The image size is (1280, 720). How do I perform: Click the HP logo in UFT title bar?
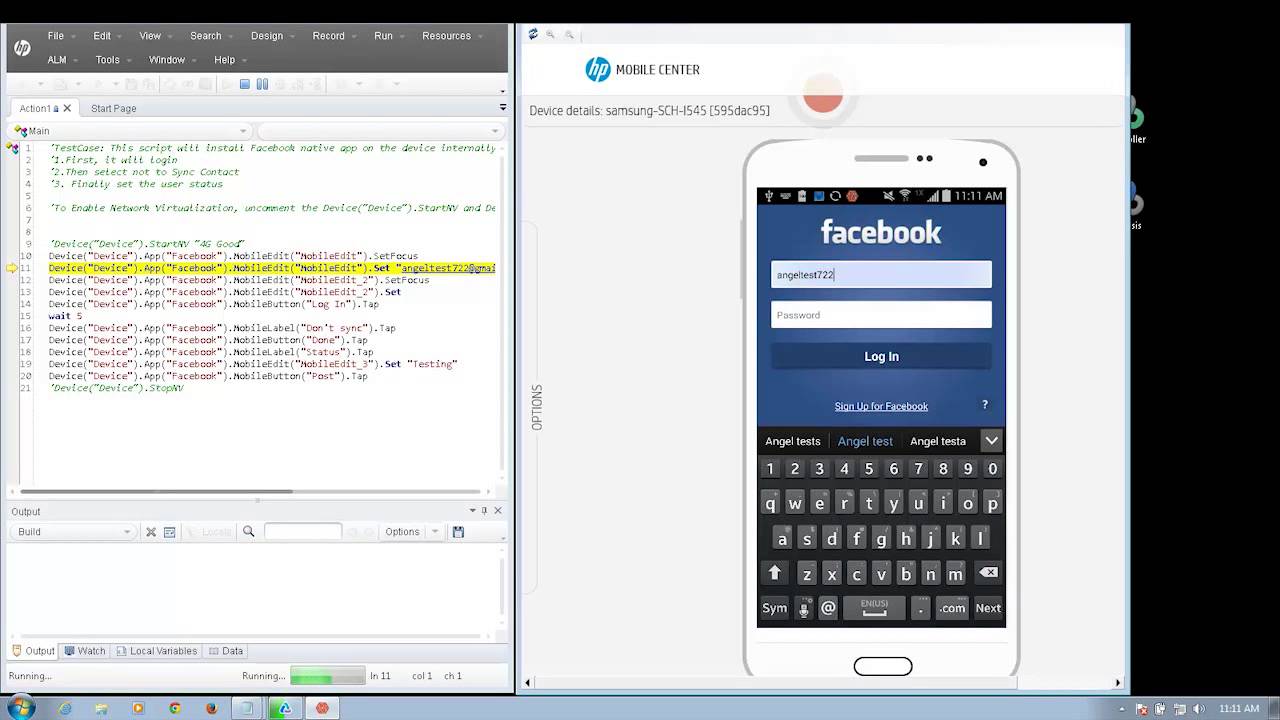tap(22, 48)
